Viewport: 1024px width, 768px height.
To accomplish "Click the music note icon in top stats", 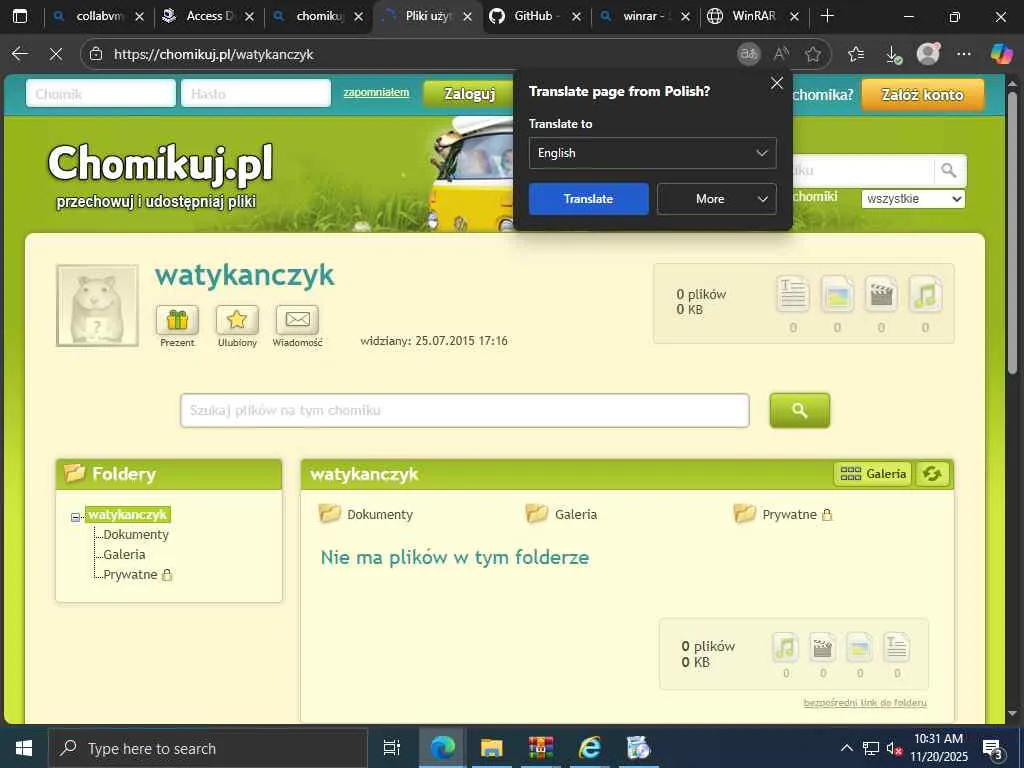I will 925,294.
